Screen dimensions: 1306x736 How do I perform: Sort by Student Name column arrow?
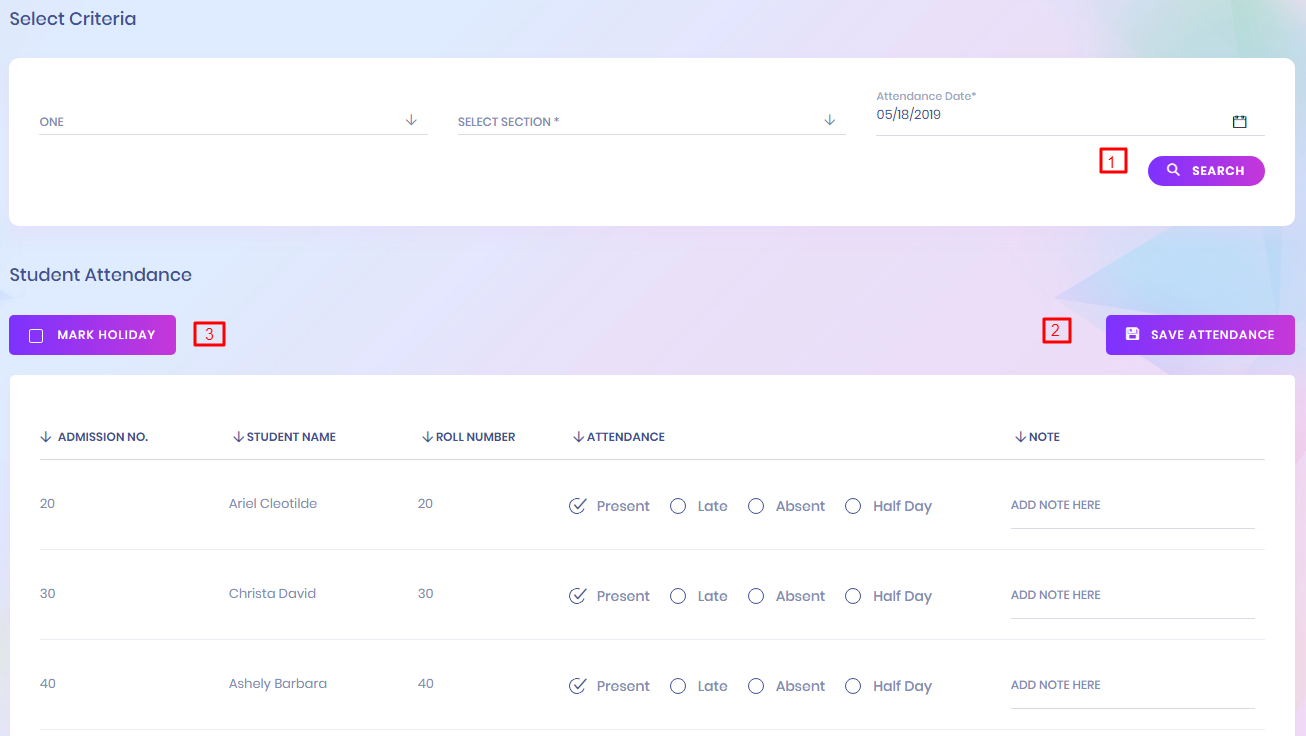[x=238, y=437]
